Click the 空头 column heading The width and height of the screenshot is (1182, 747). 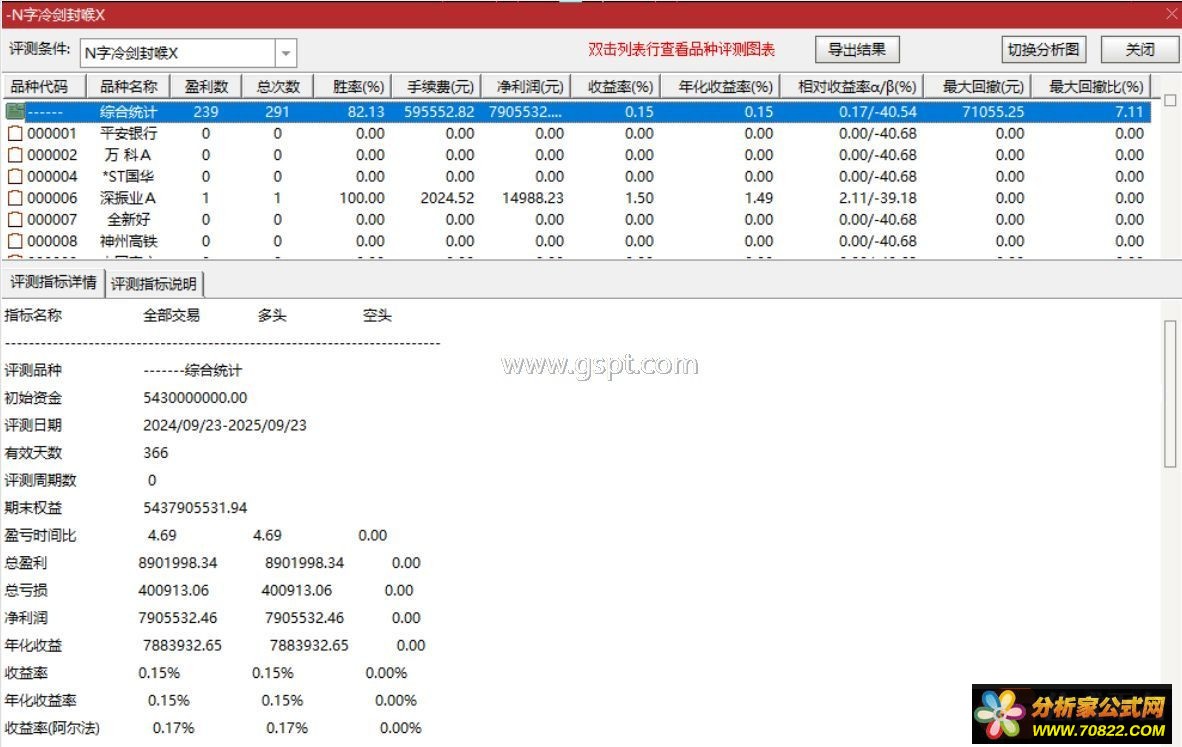pos(377,315)
